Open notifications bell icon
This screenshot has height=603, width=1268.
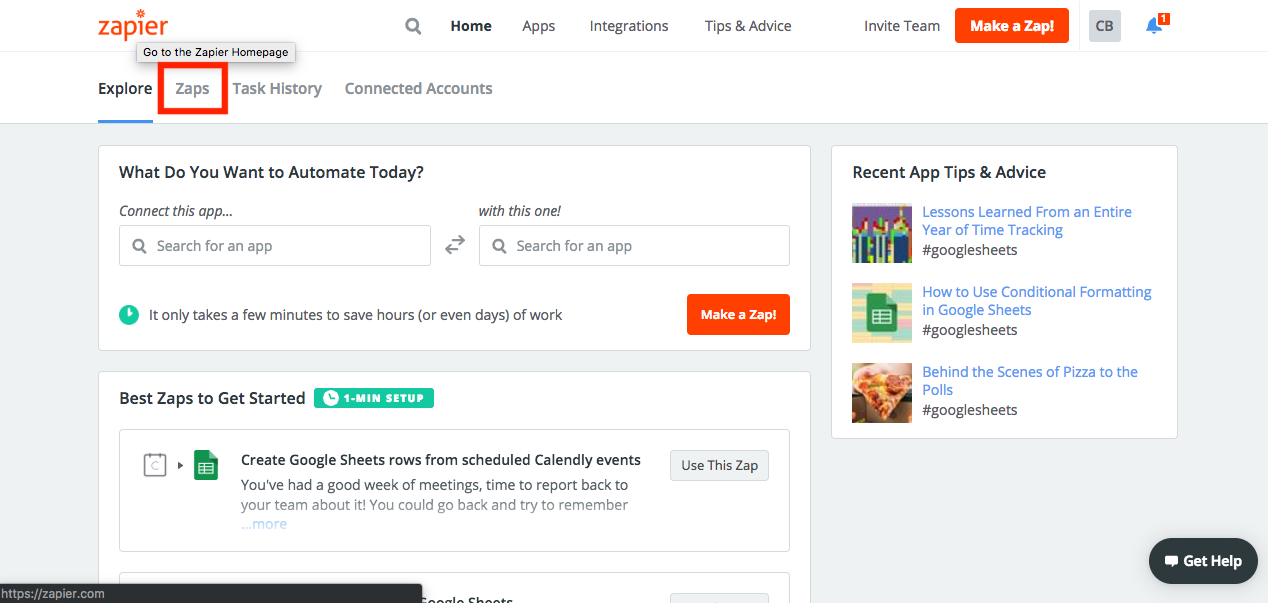click(1155, 25)
